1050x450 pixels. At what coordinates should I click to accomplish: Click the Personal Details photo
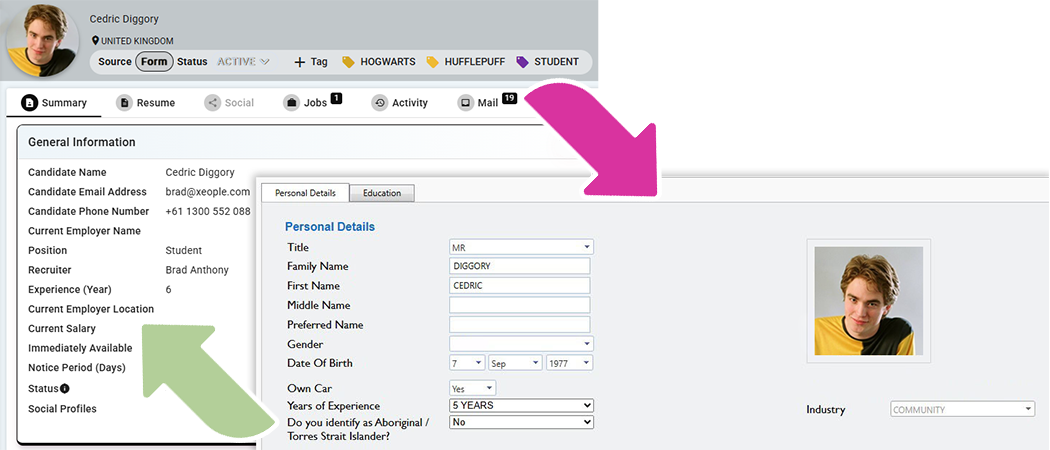869,301
